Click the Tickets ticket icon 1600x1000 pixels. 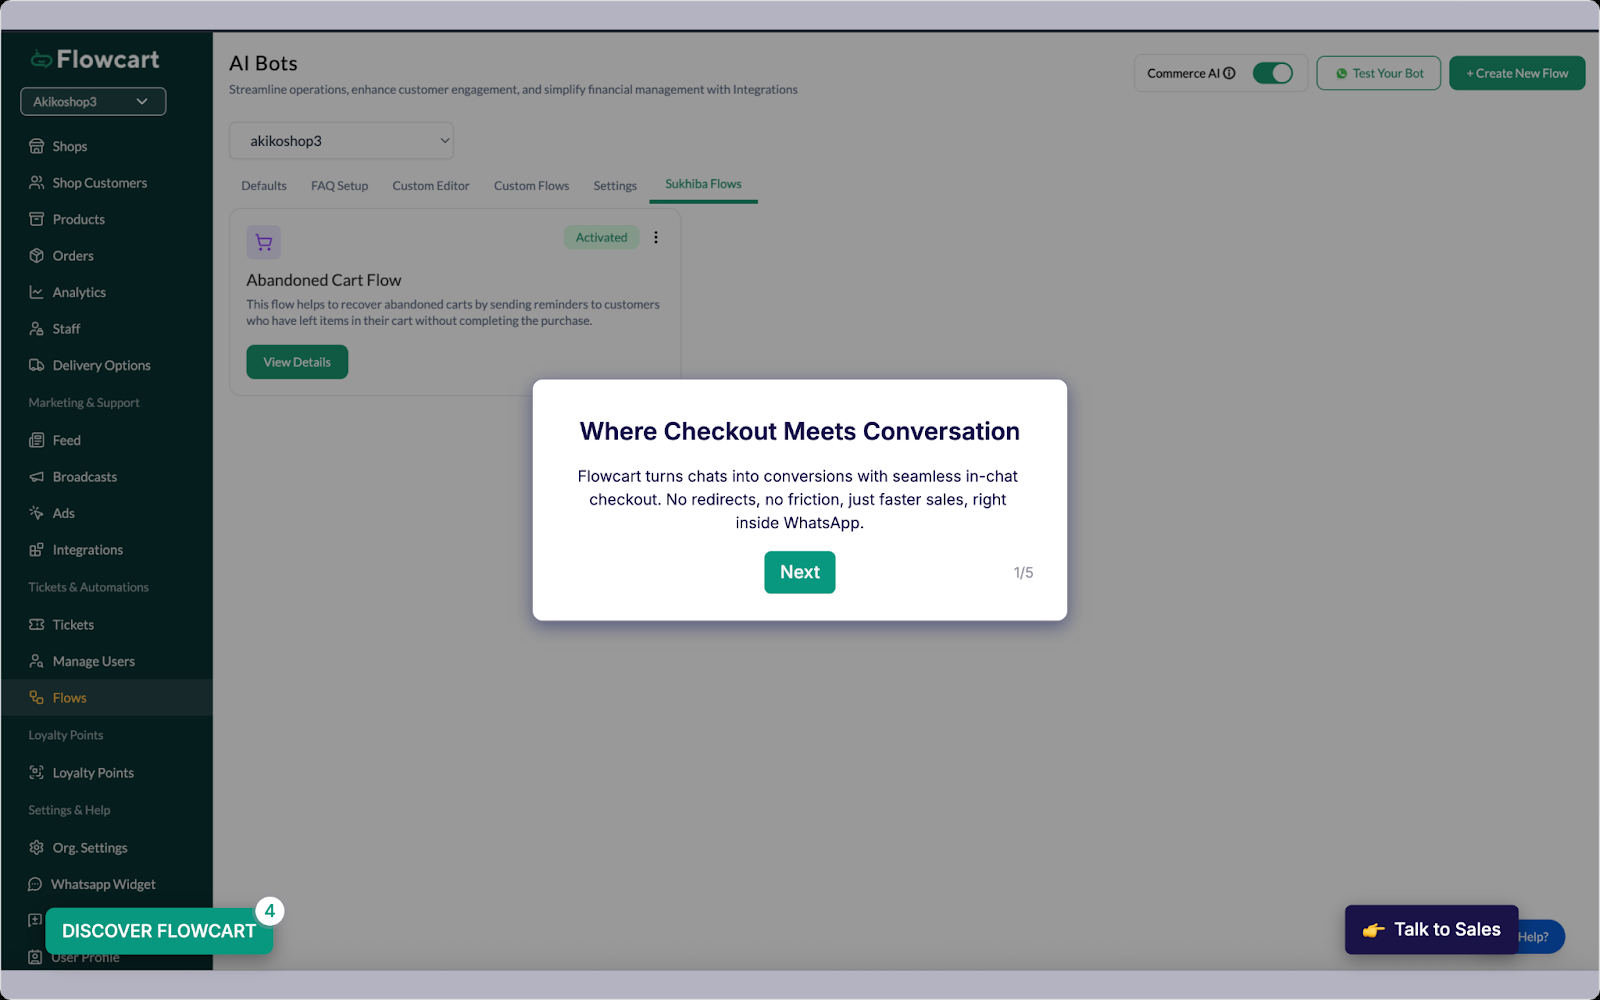[x=37, y=625]
